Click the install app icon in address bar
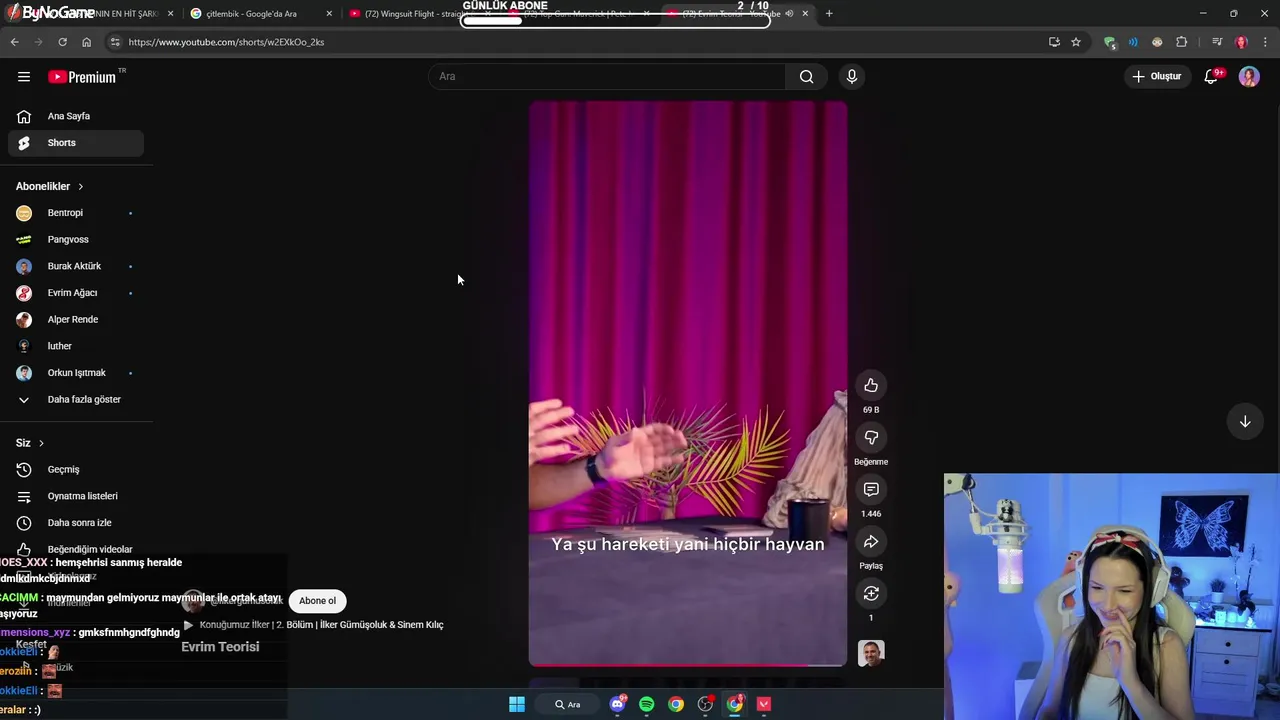 point(1054,42)
